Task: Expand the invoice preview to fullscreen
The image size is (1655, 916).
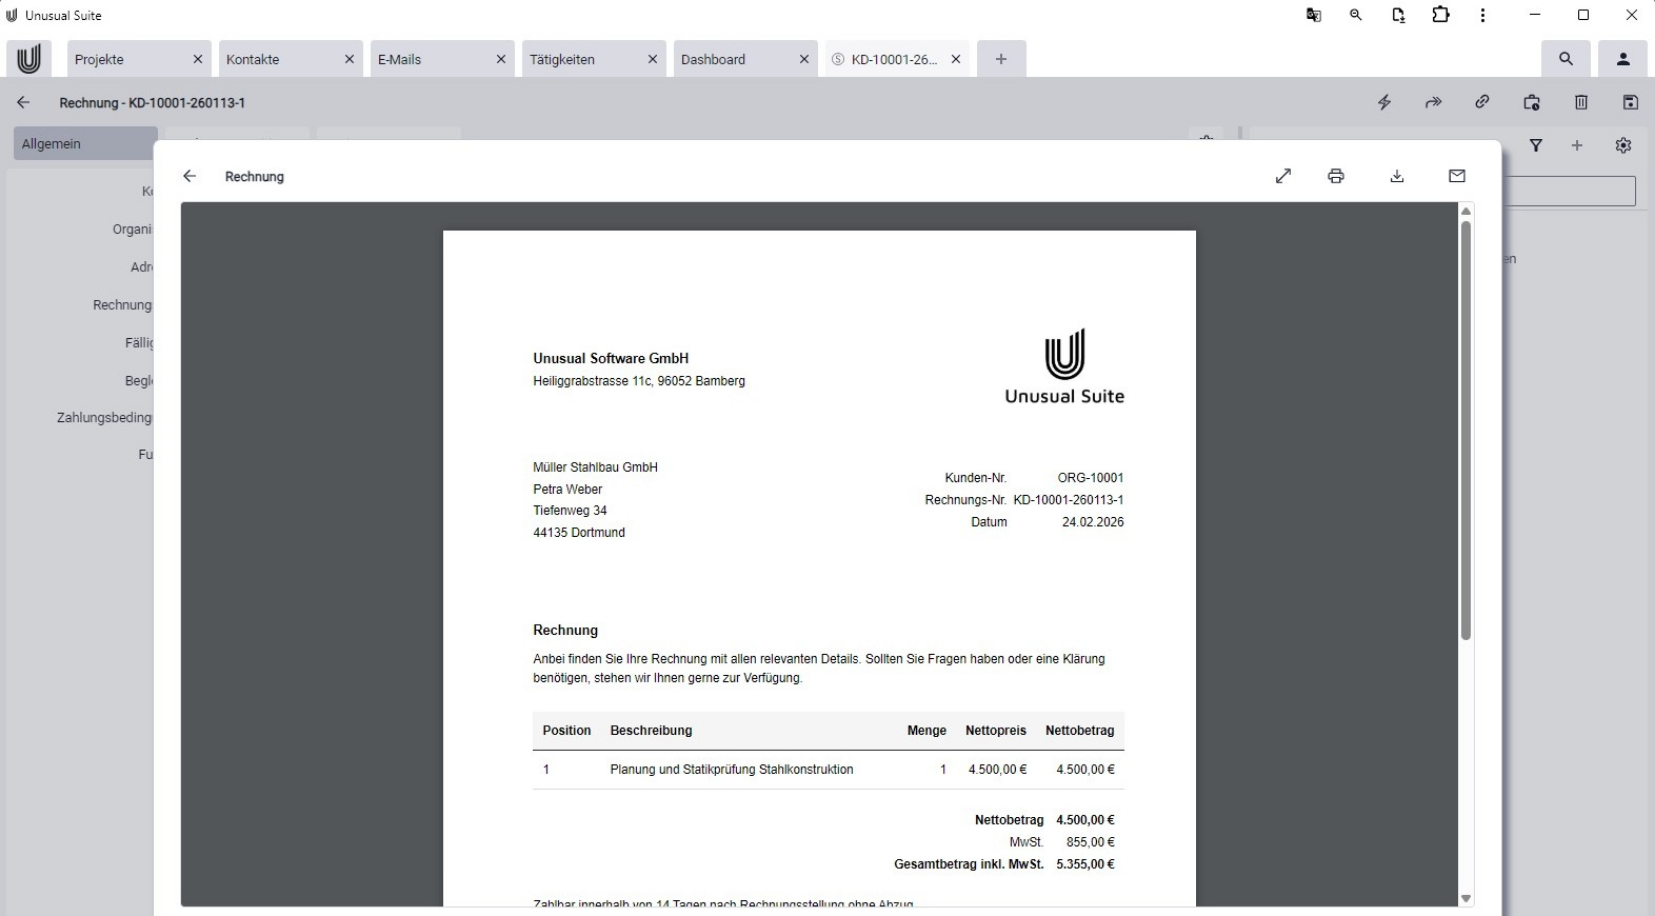Action: (x=1284, y=176)
